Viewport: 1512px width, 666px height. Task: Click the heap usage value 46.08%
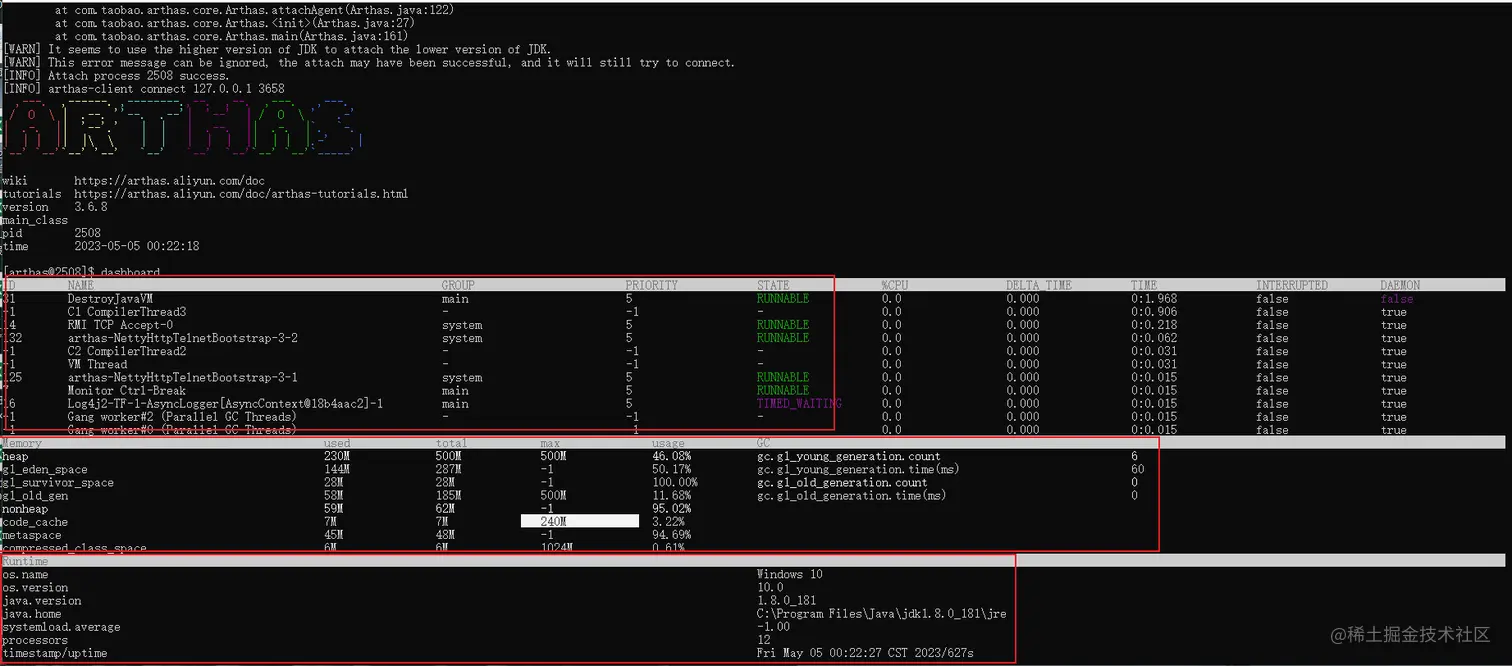(671, 456)
